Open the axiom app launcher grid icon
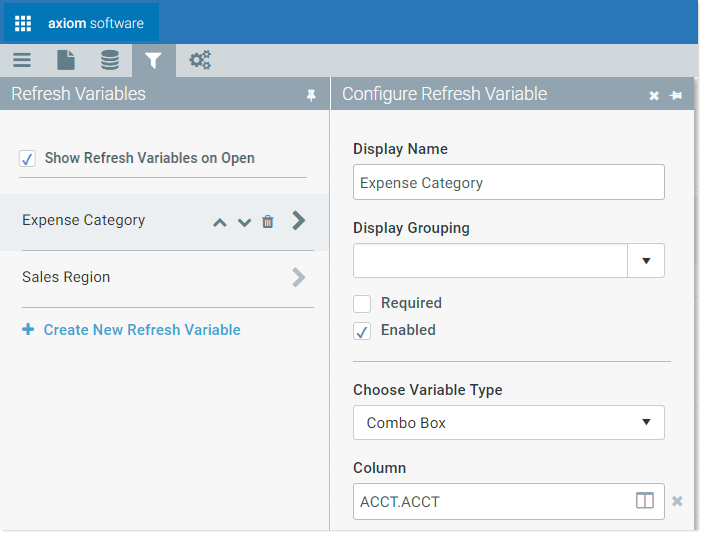This screenshot has width=702, height=534. tap(23, 23)
